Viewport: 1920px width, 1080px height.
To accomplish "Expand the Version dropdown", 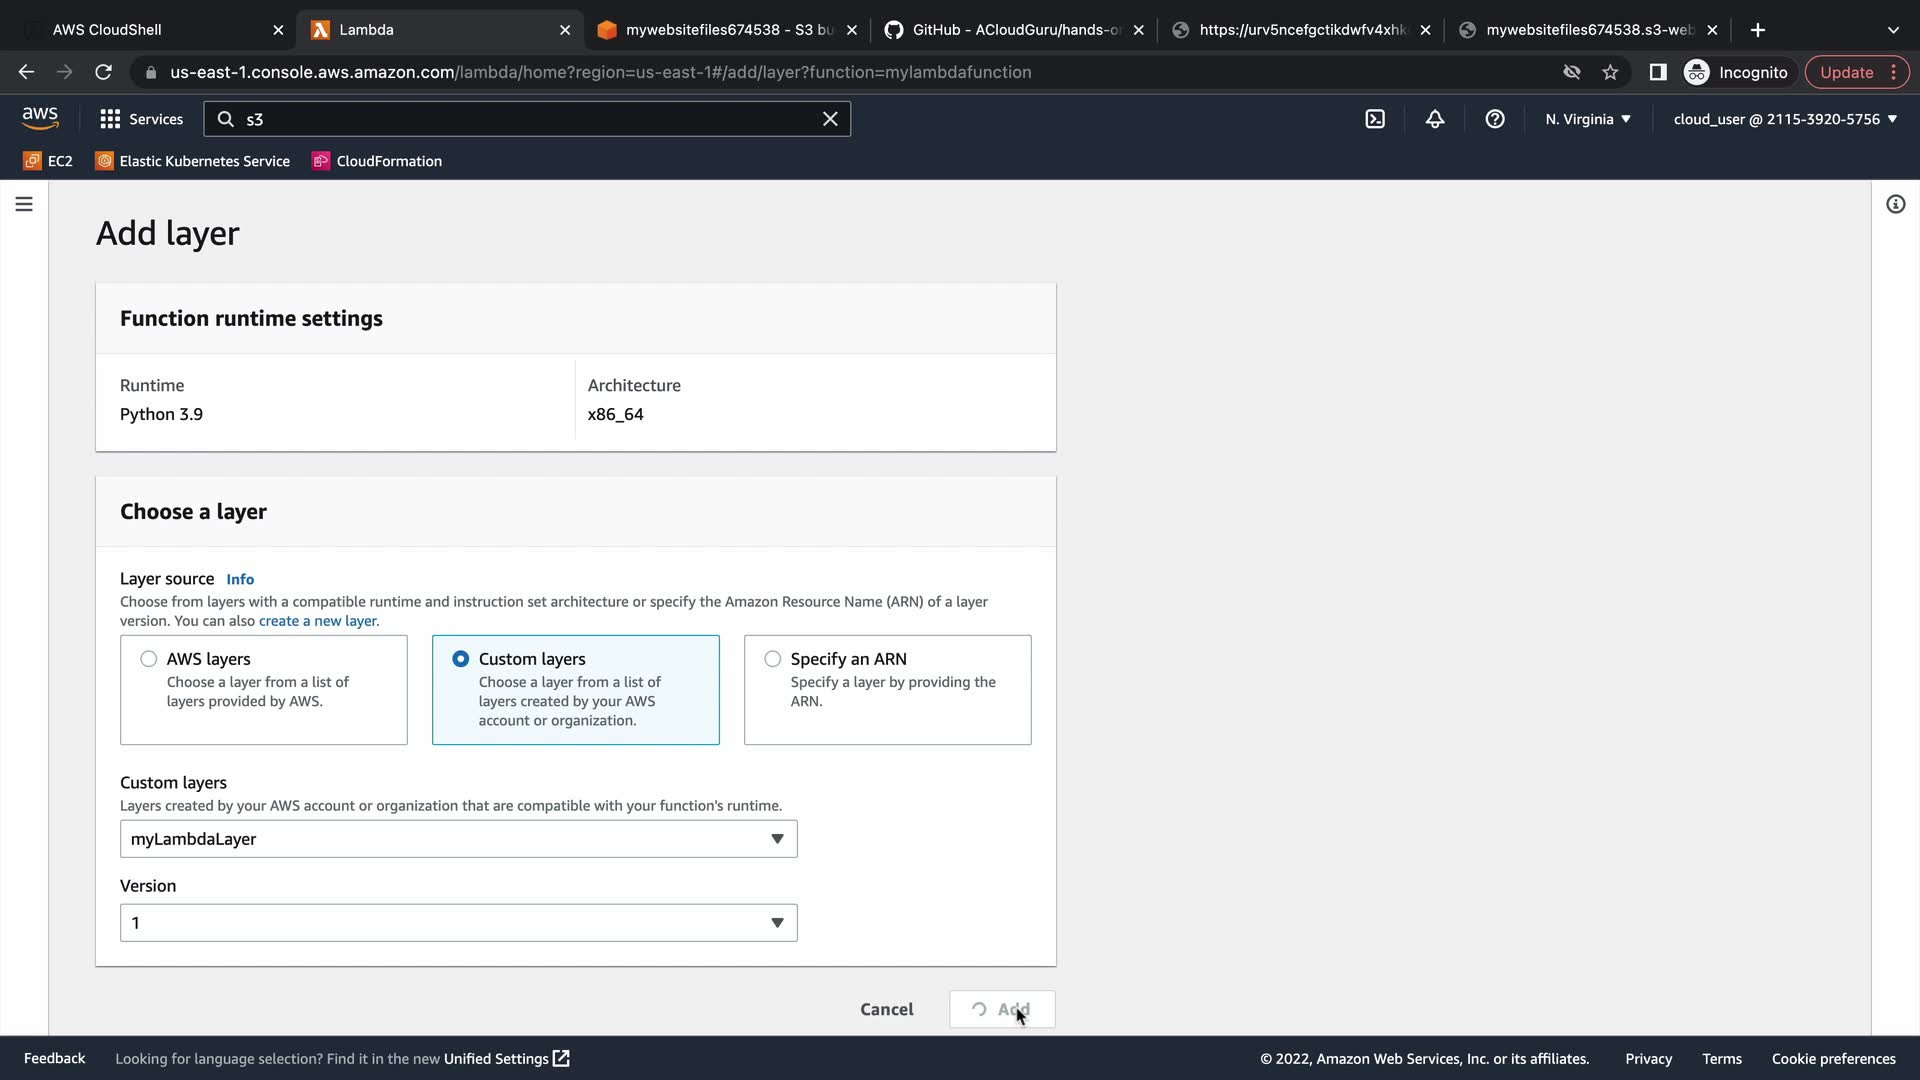I will (x=458, y=923).
